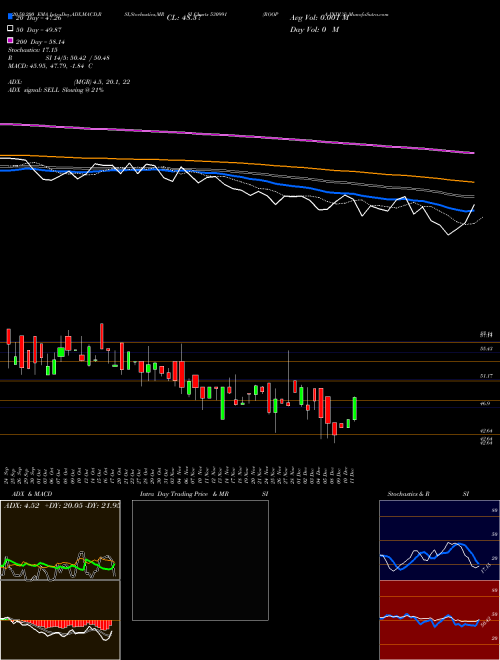
Task: Click the MACD values line in header
Action: 51,66
